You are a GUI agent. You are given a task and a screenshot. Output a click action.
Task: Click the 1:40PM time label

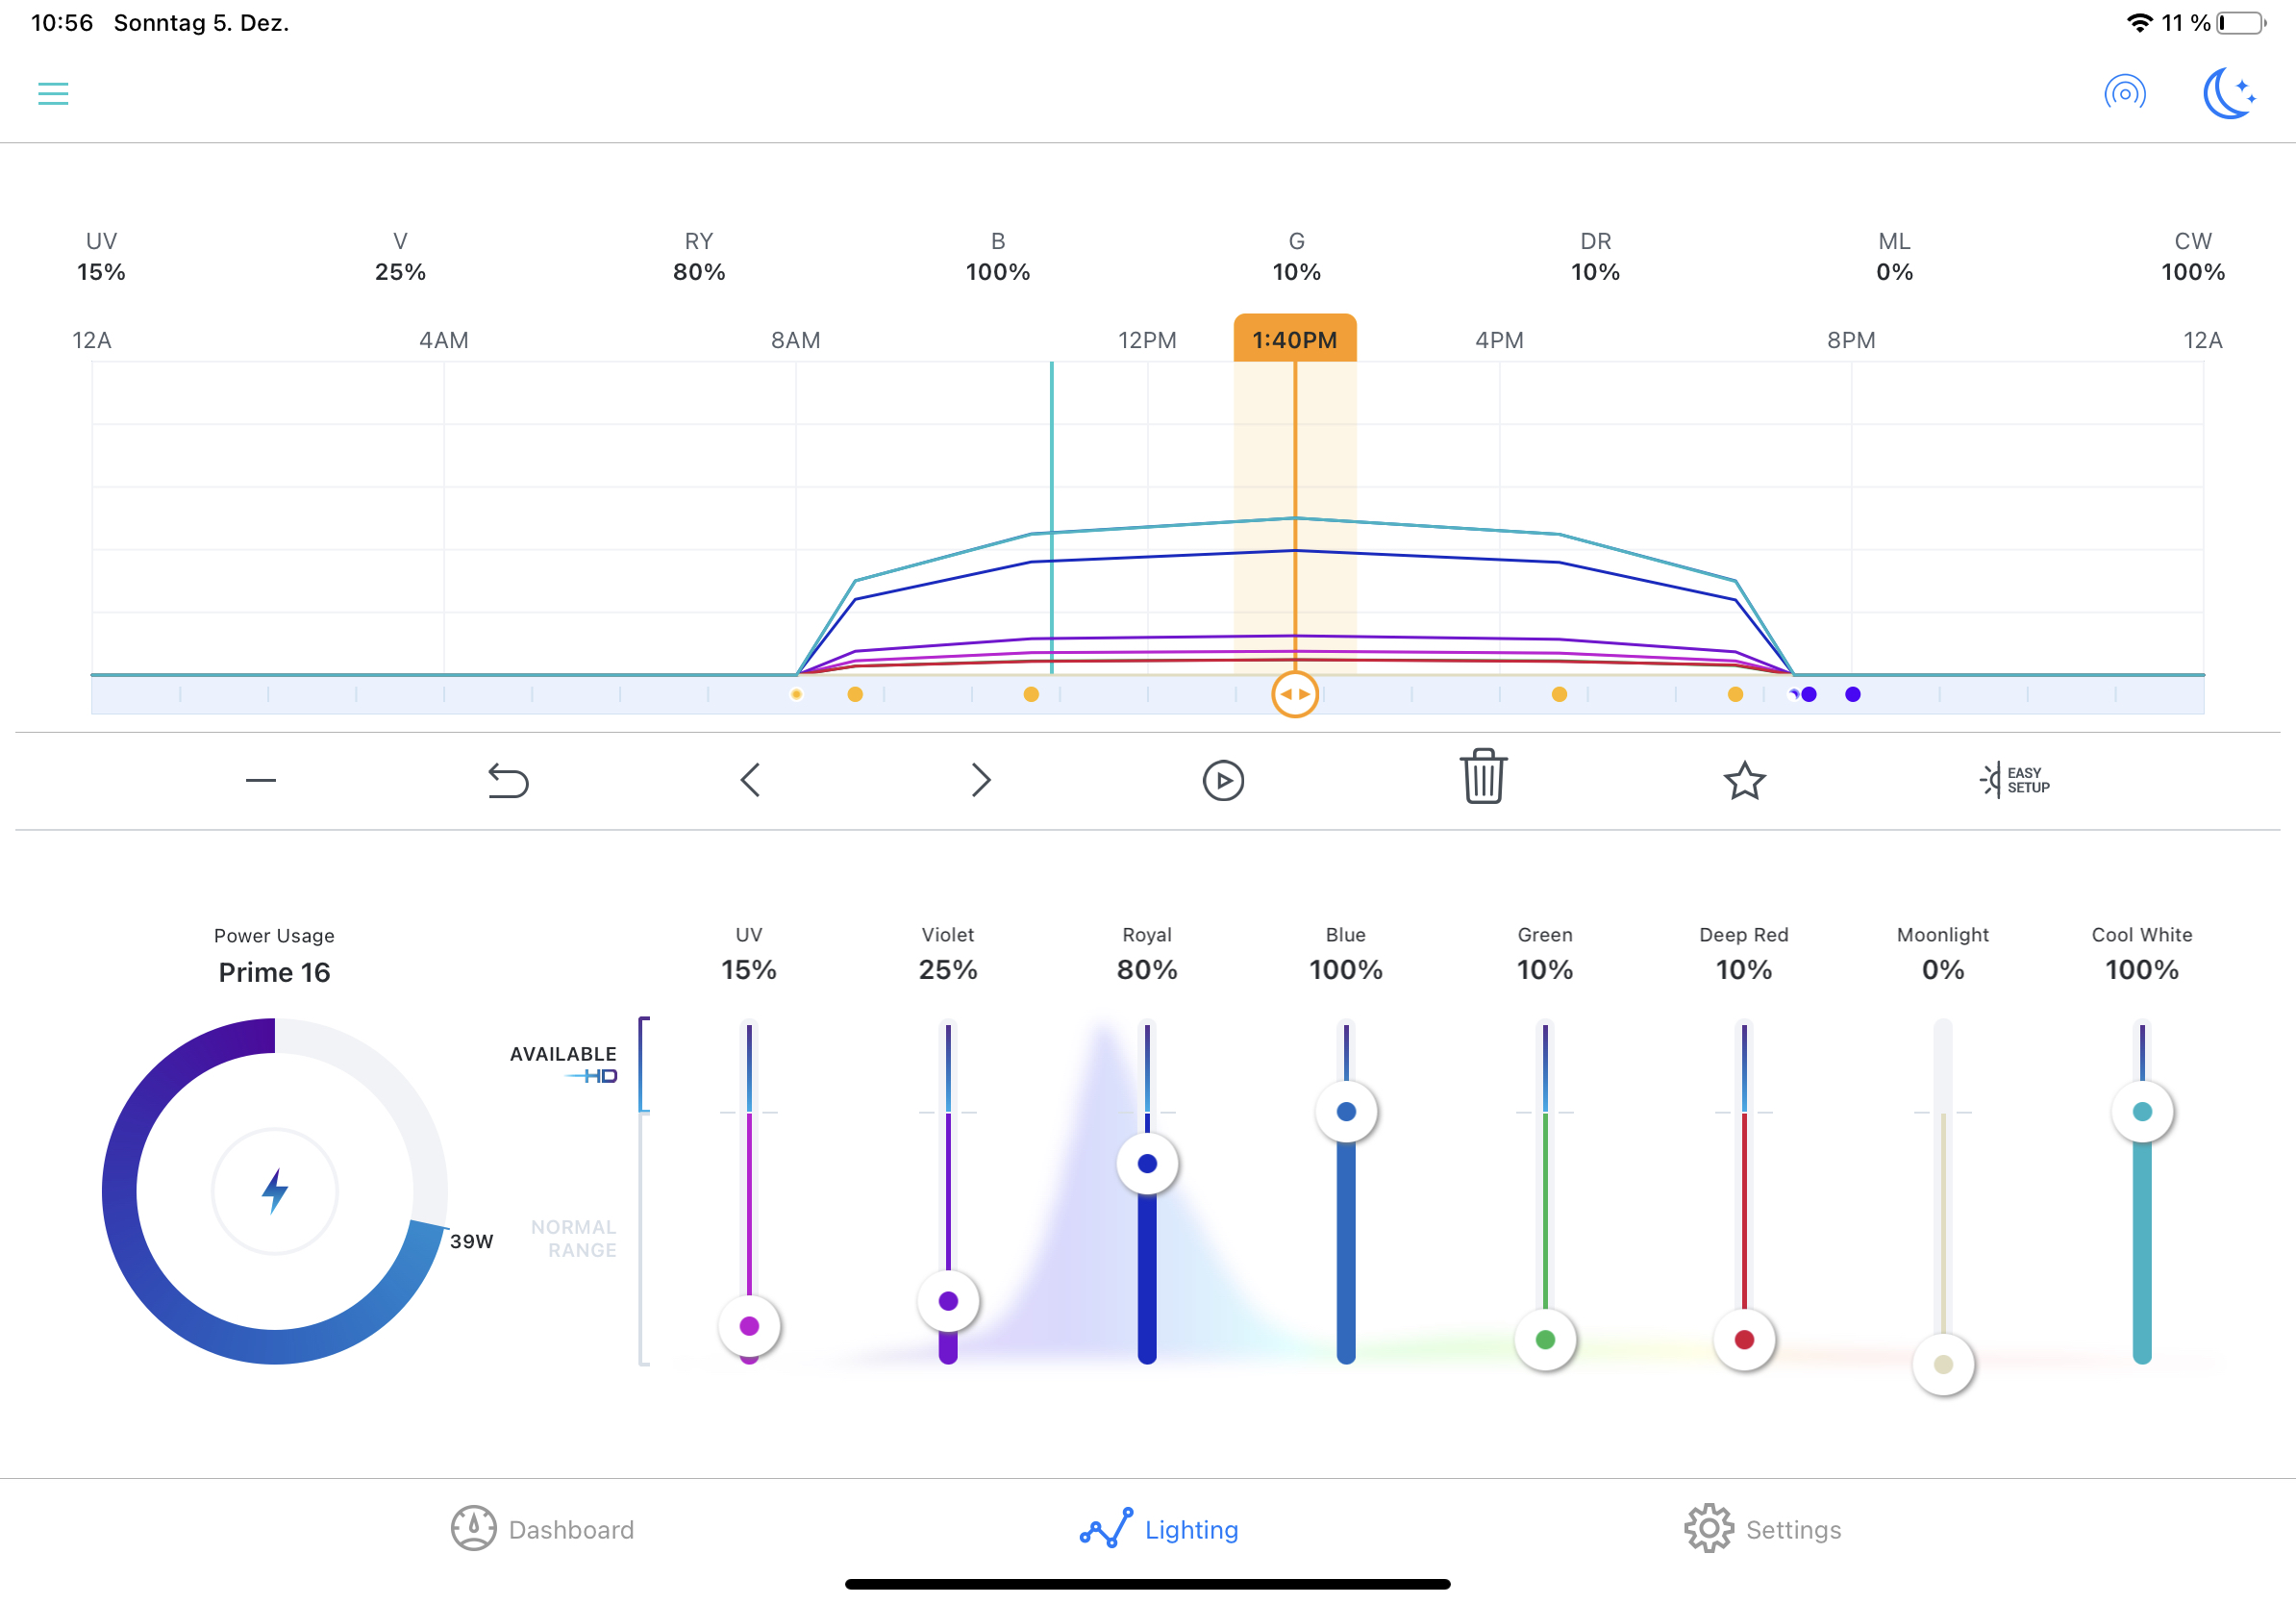click(x=1294, y=340)
